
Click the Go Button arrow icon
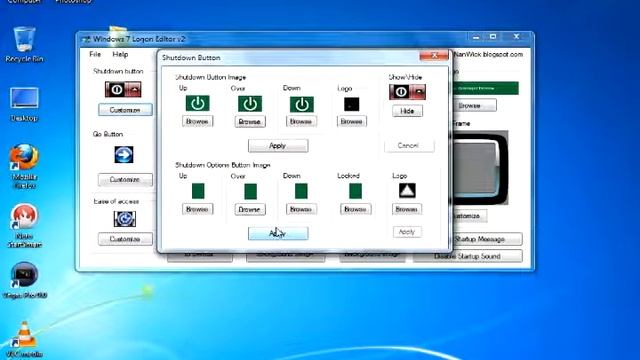pyautogui.click(x=124, y=155)
